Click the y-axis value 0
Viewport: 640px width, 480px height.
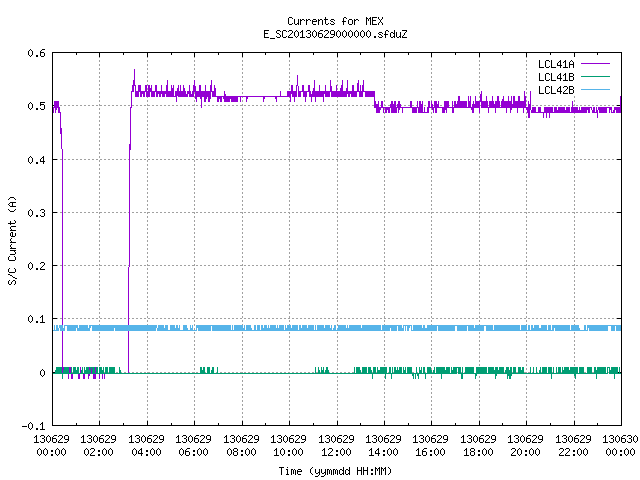click(42, 373)
